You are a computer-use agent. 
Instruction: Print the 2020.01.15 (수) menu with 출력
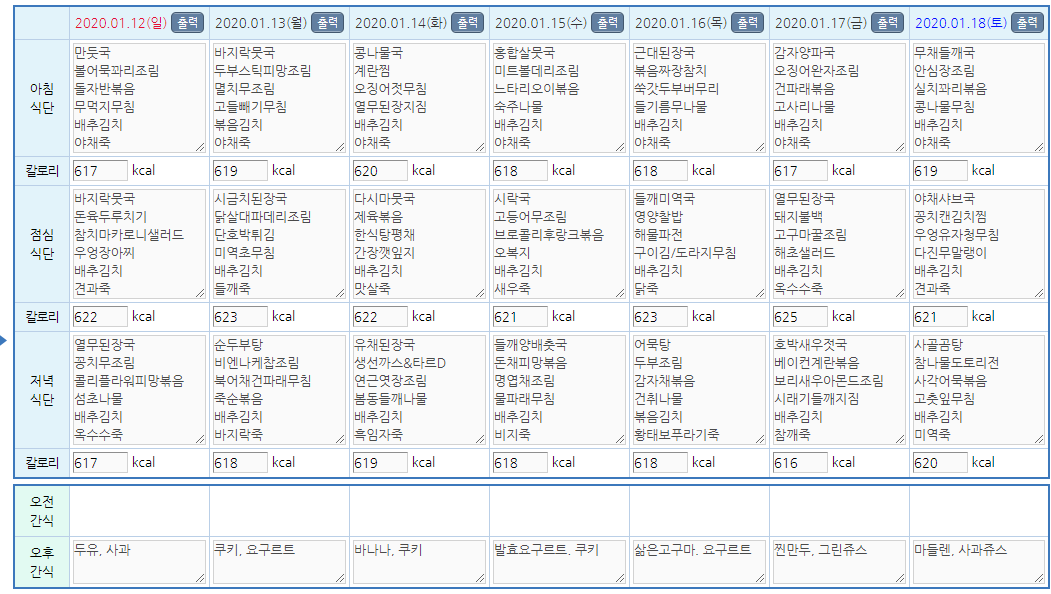point(607,22)
